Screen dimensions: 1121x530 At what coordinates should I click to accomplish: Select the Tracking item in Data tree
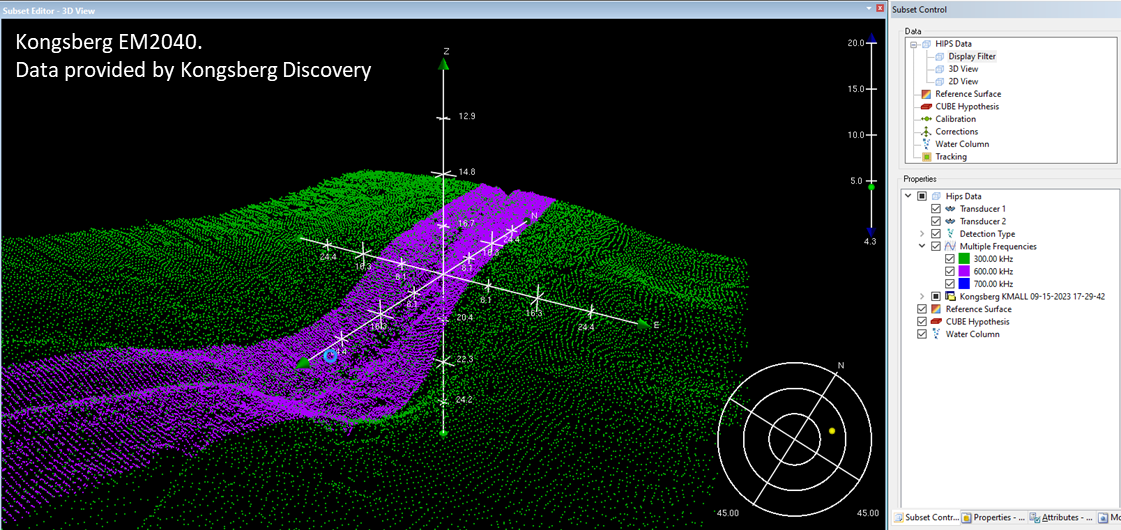click(x=950, y=157)
